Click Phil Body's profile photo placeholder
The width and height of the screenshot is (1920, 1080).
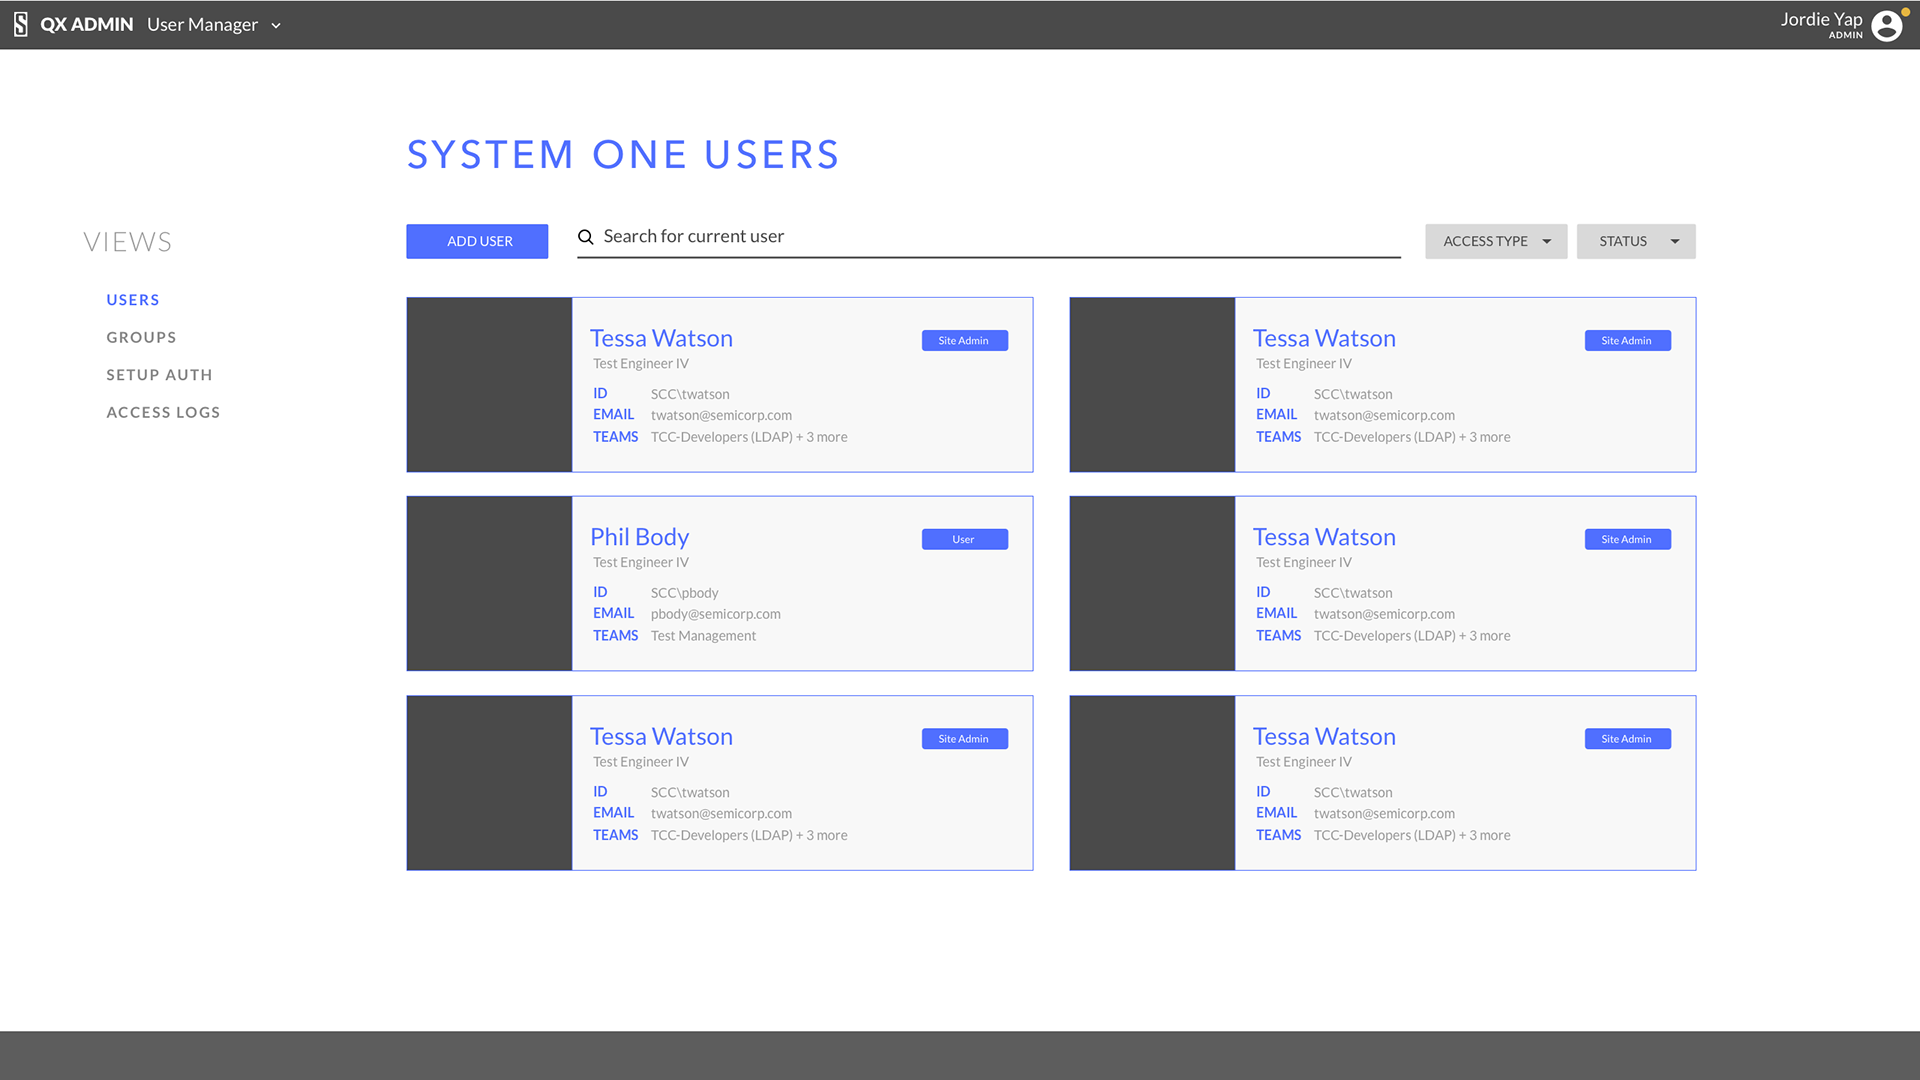489,583
